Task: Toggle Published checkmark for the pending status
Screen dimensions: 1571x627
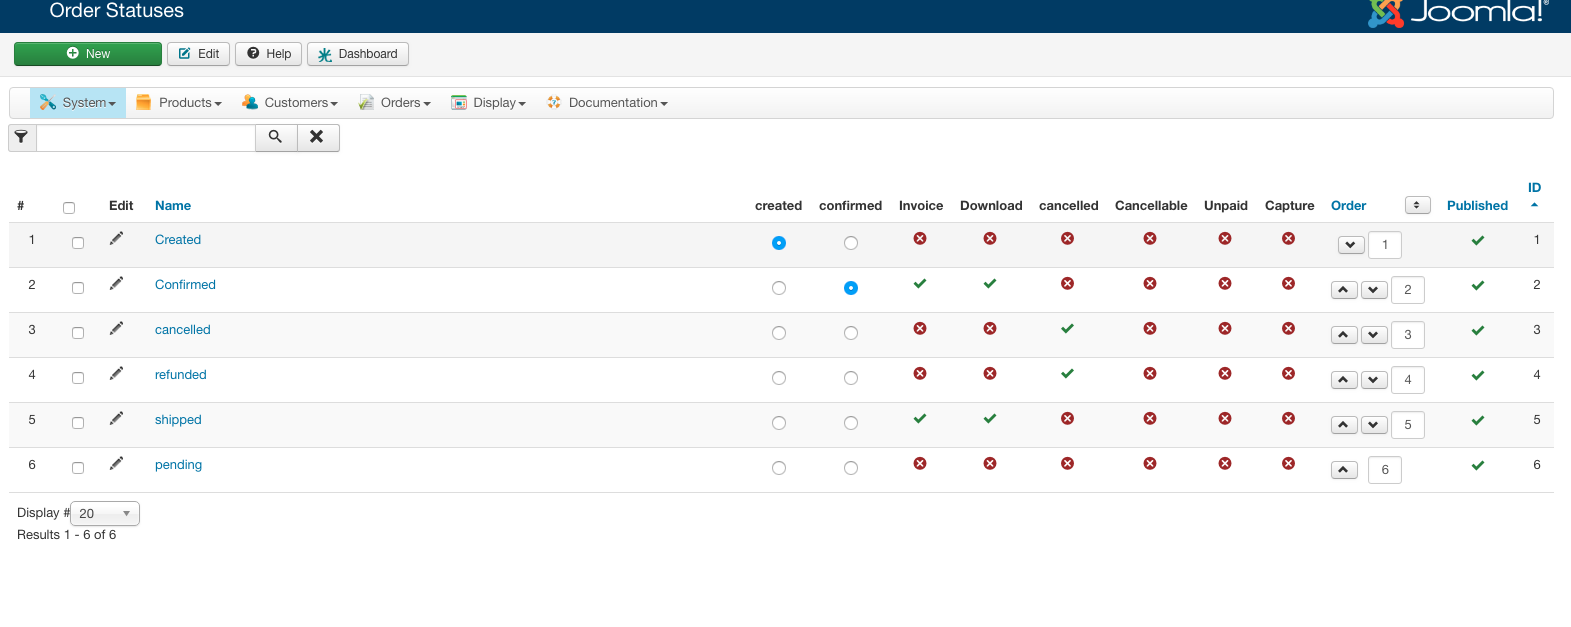Action: tap(1477, 465)
